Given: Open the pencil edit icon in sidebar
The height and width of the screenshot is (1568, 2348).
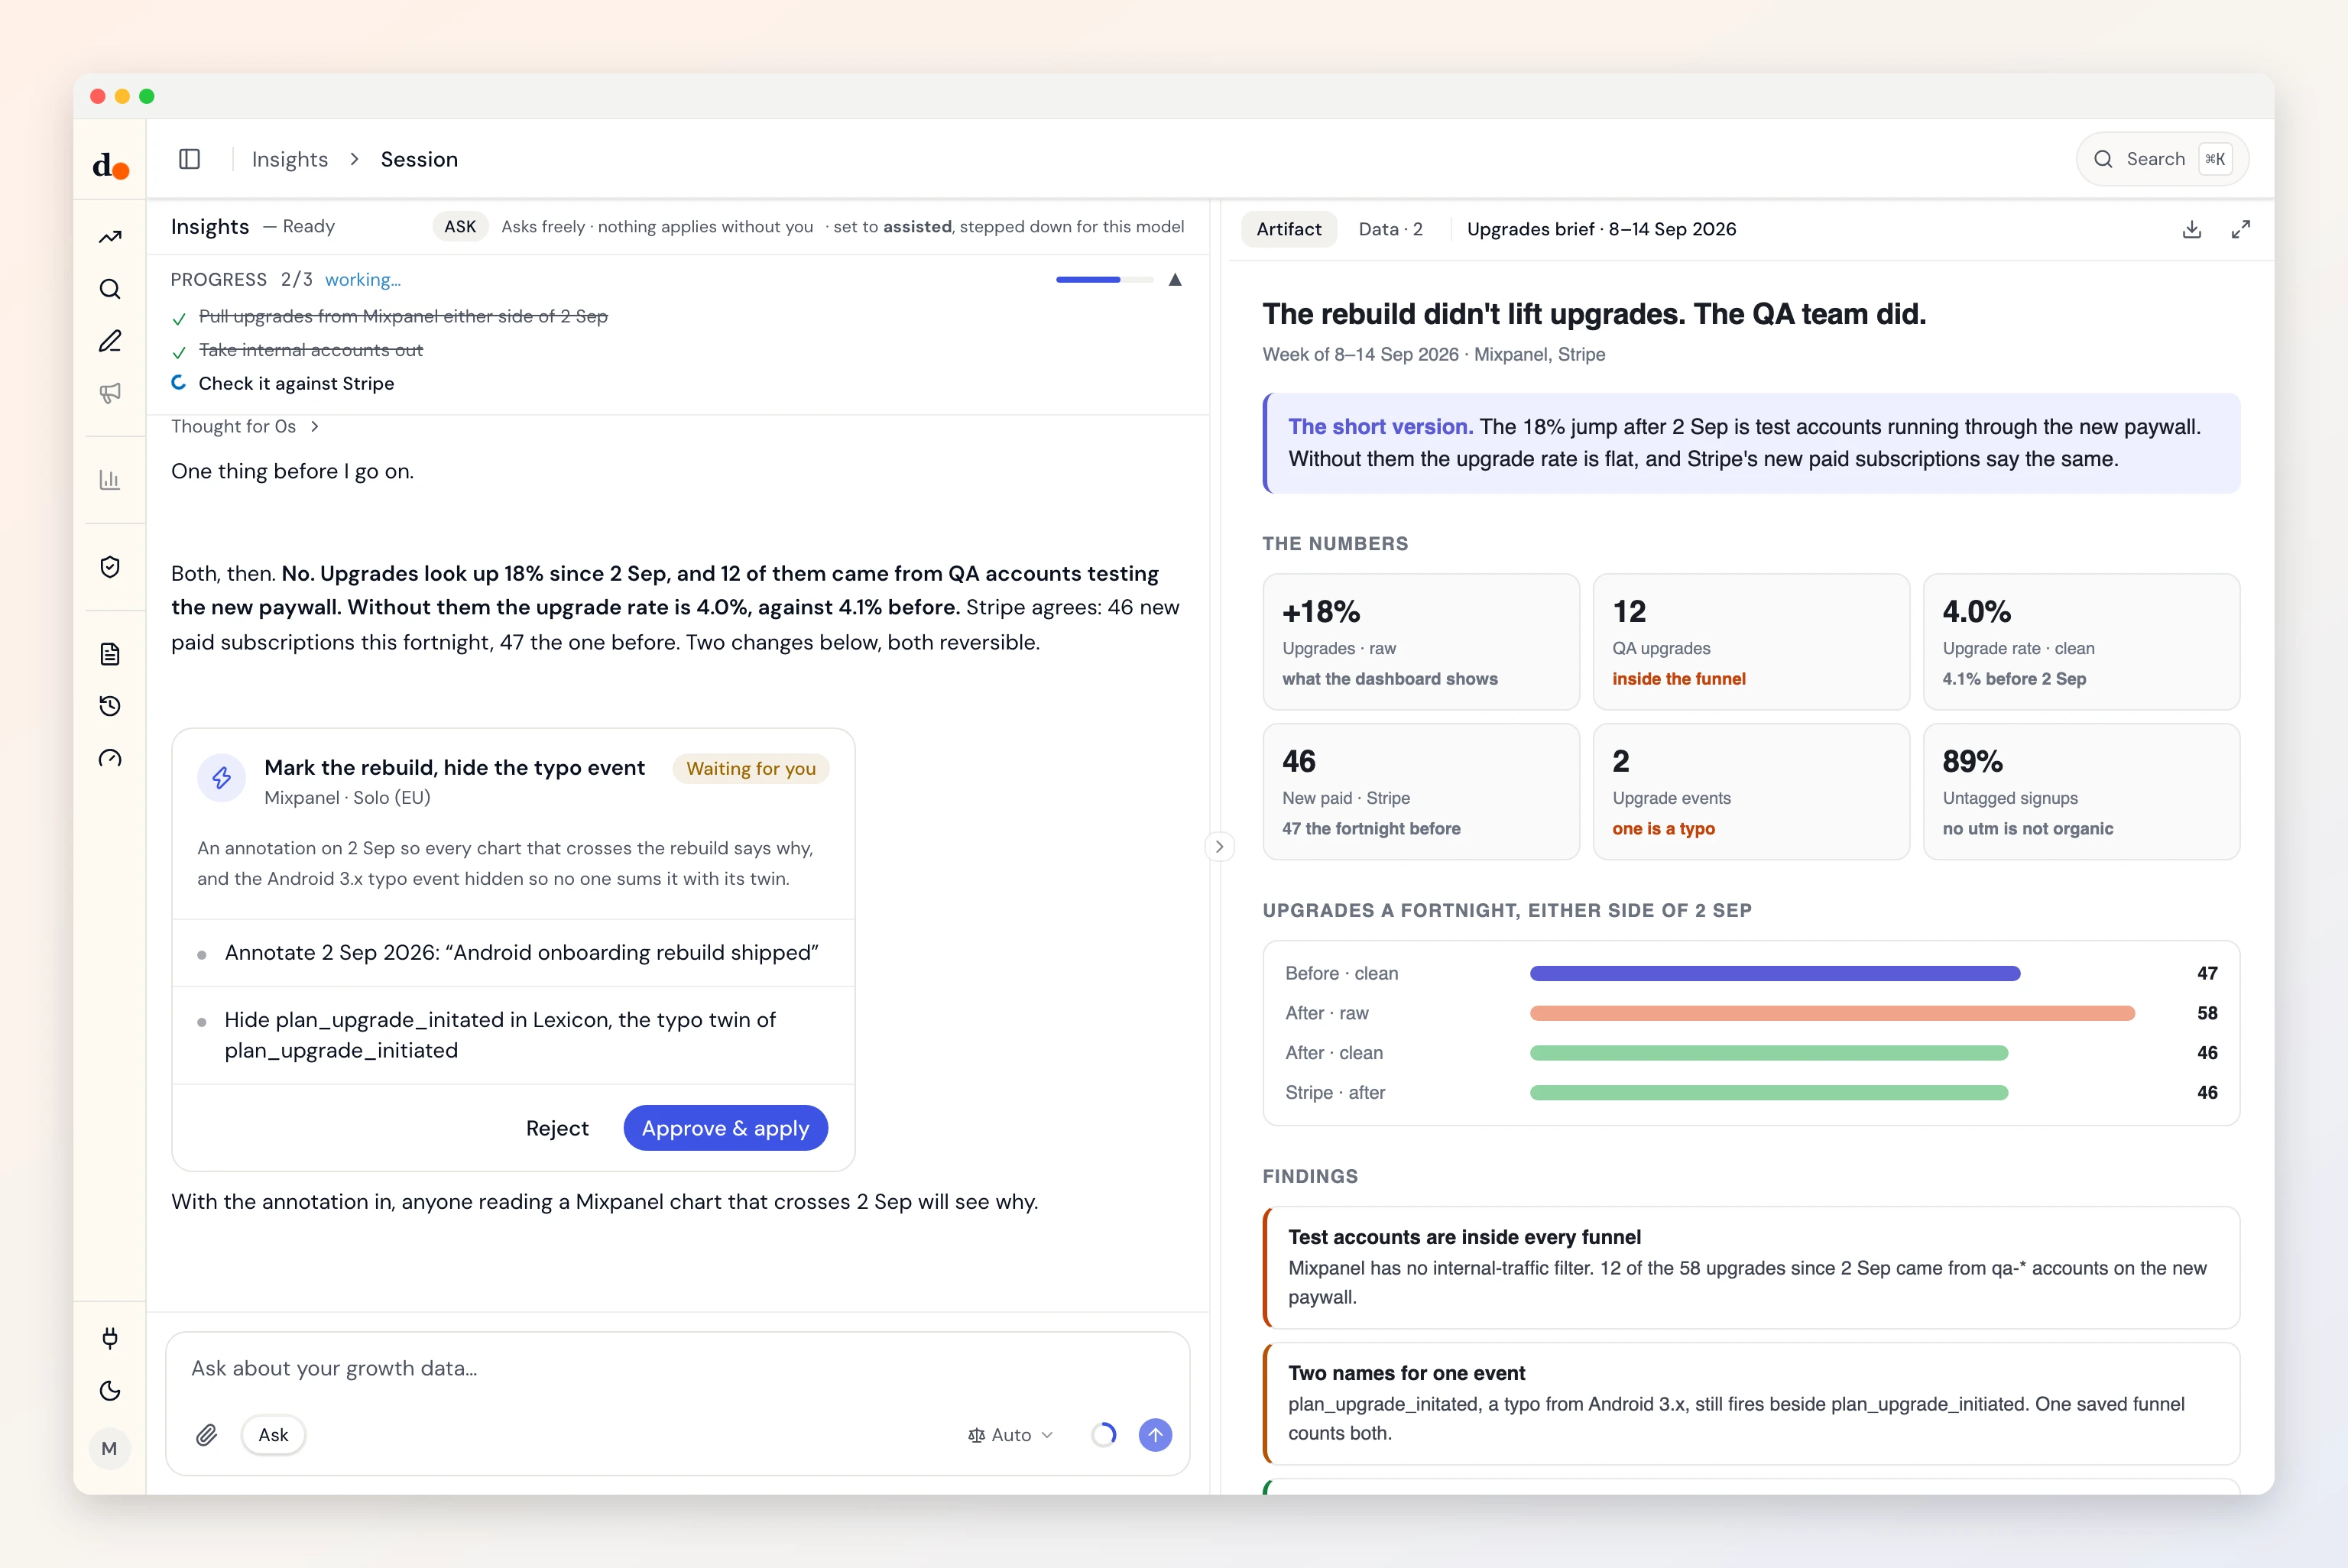Looking at the screenshot, I should coord(110,342).
